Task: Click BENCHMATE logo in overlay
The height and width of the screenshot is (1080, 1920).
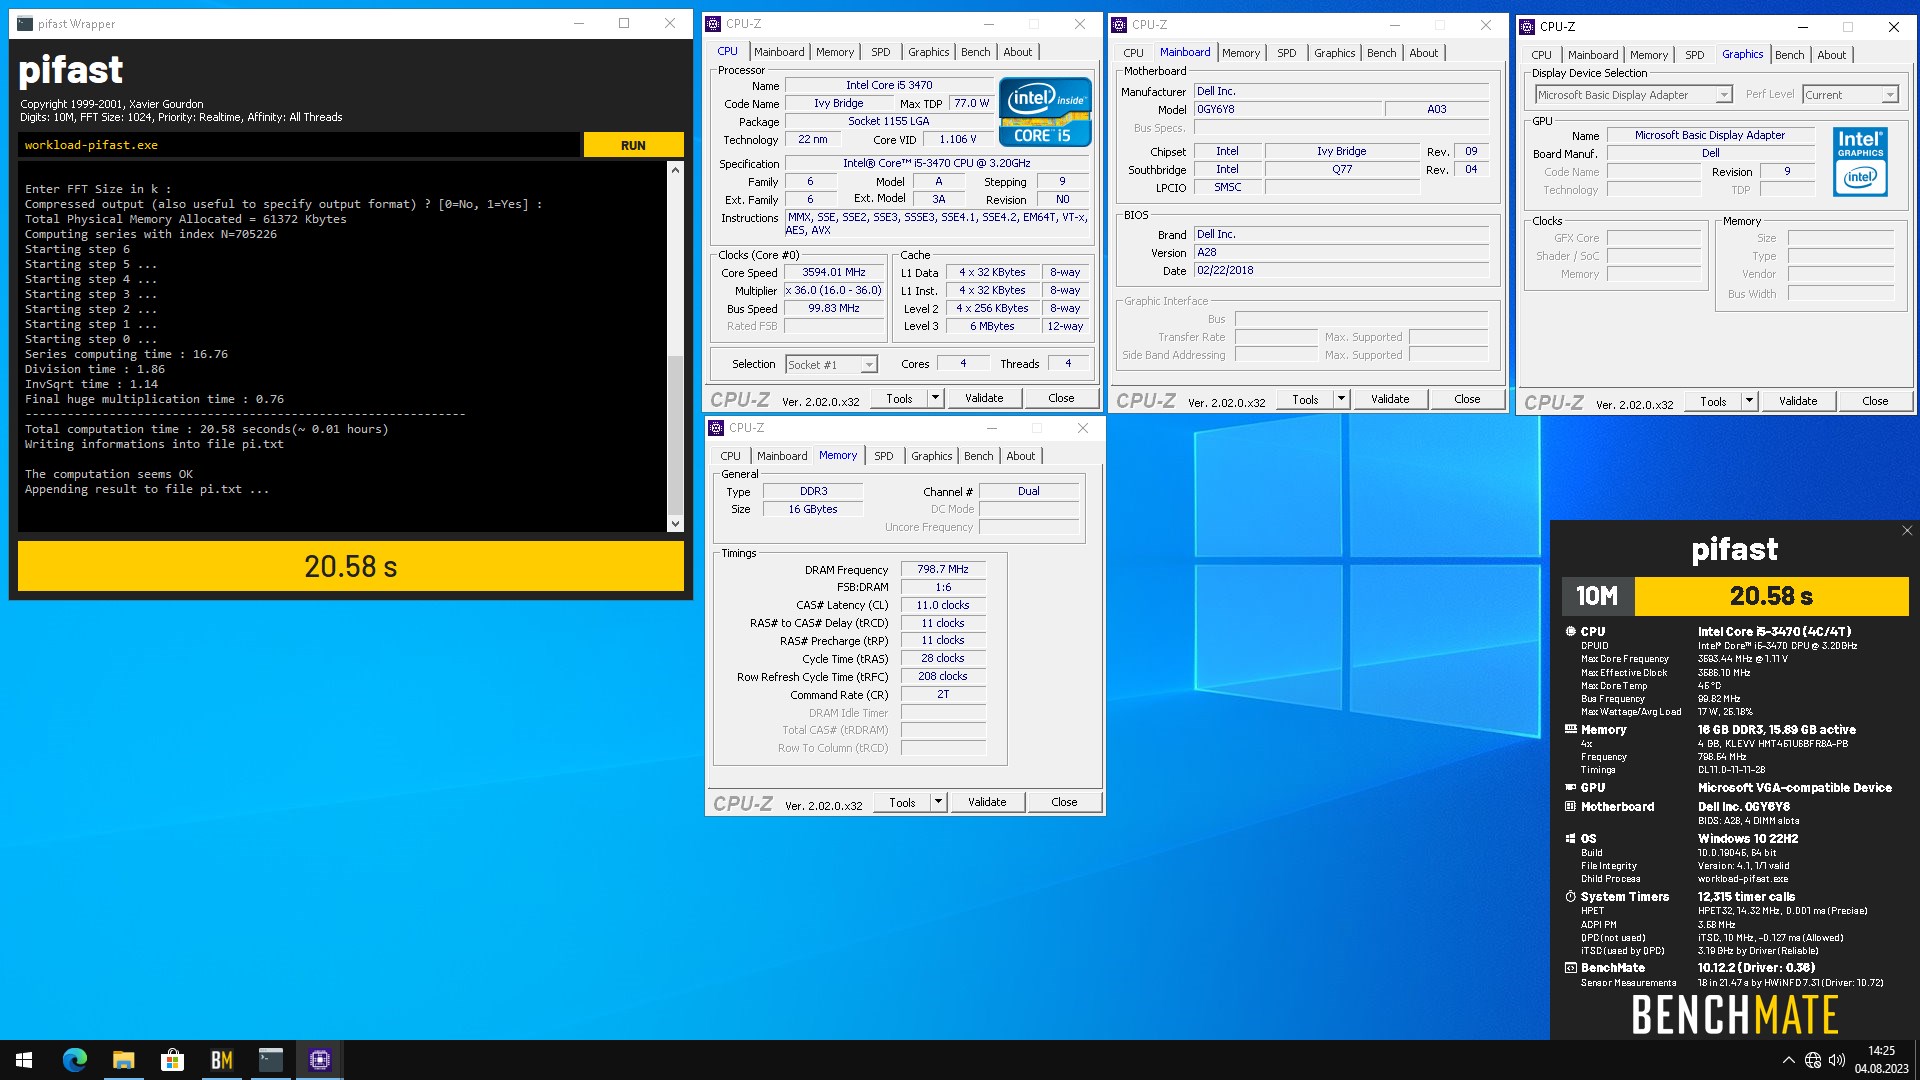Action: (1735, 1015)
